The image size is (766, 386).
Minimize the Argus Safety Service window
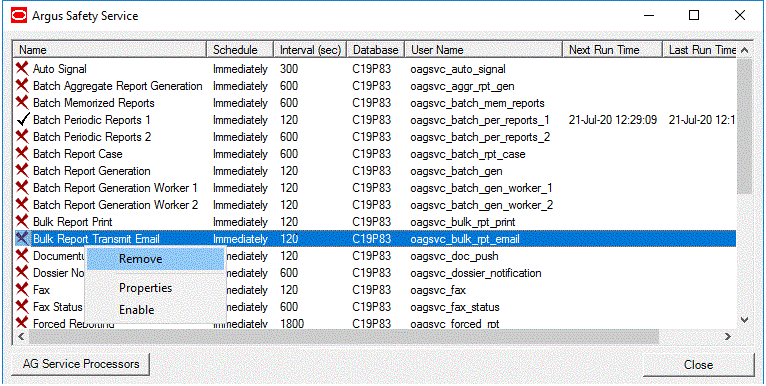[x=648, y=16]
